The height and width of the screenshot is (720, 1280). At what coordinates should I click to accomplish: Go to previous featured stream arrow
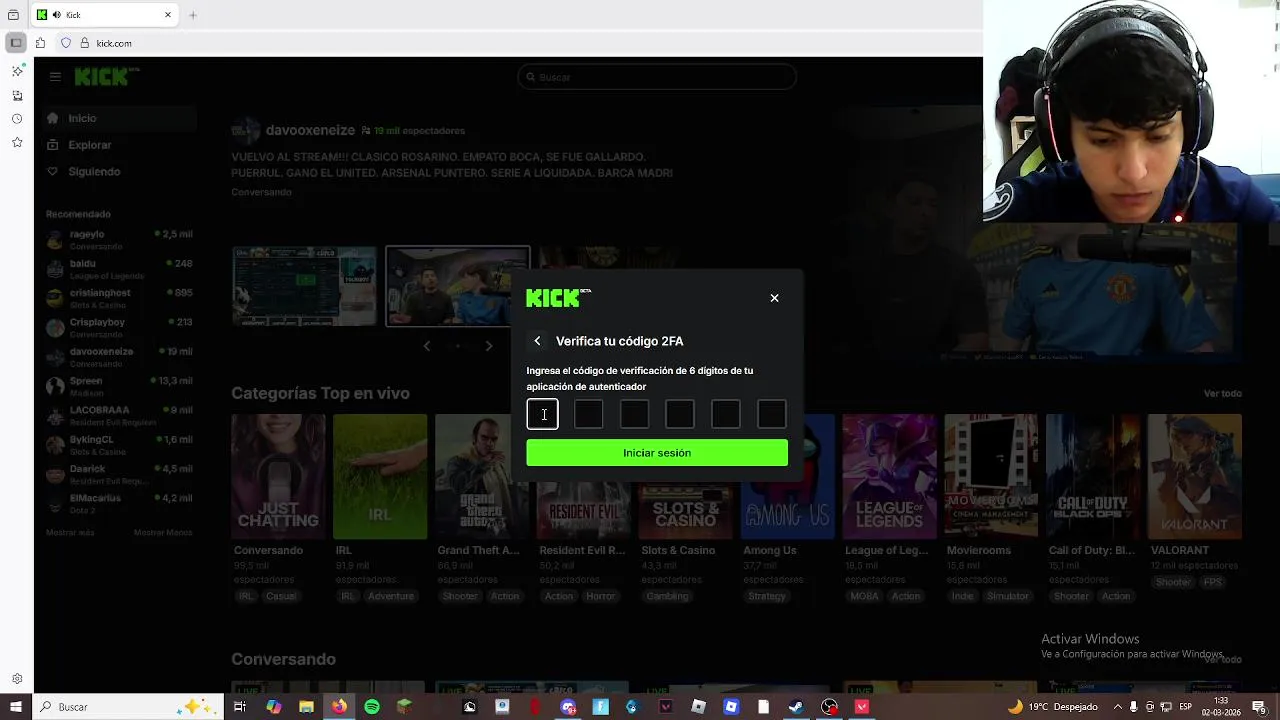(427, 346)
